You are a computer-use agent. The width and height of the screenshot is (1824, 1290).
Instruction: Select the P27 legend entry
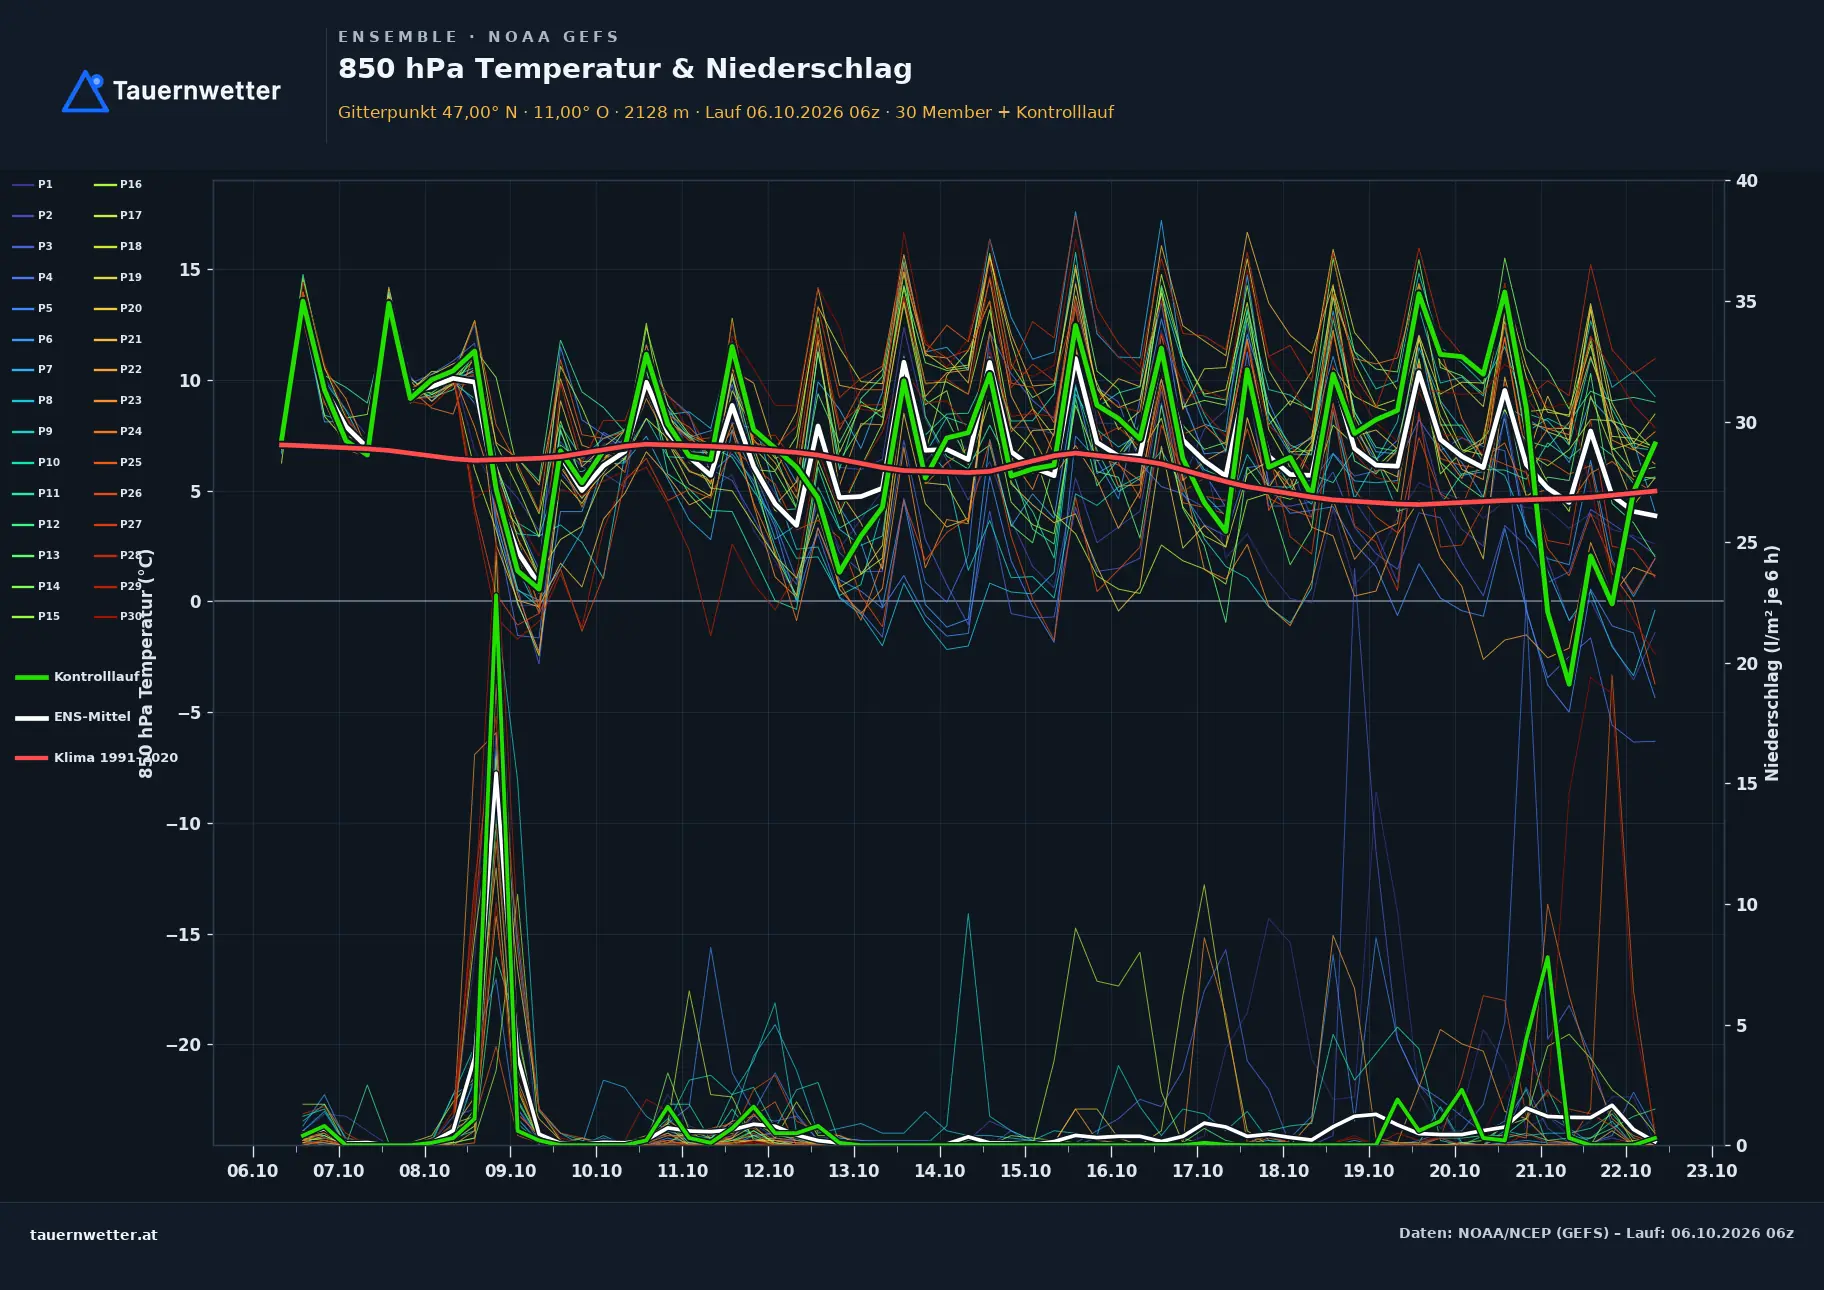click(x=118, y=525)
